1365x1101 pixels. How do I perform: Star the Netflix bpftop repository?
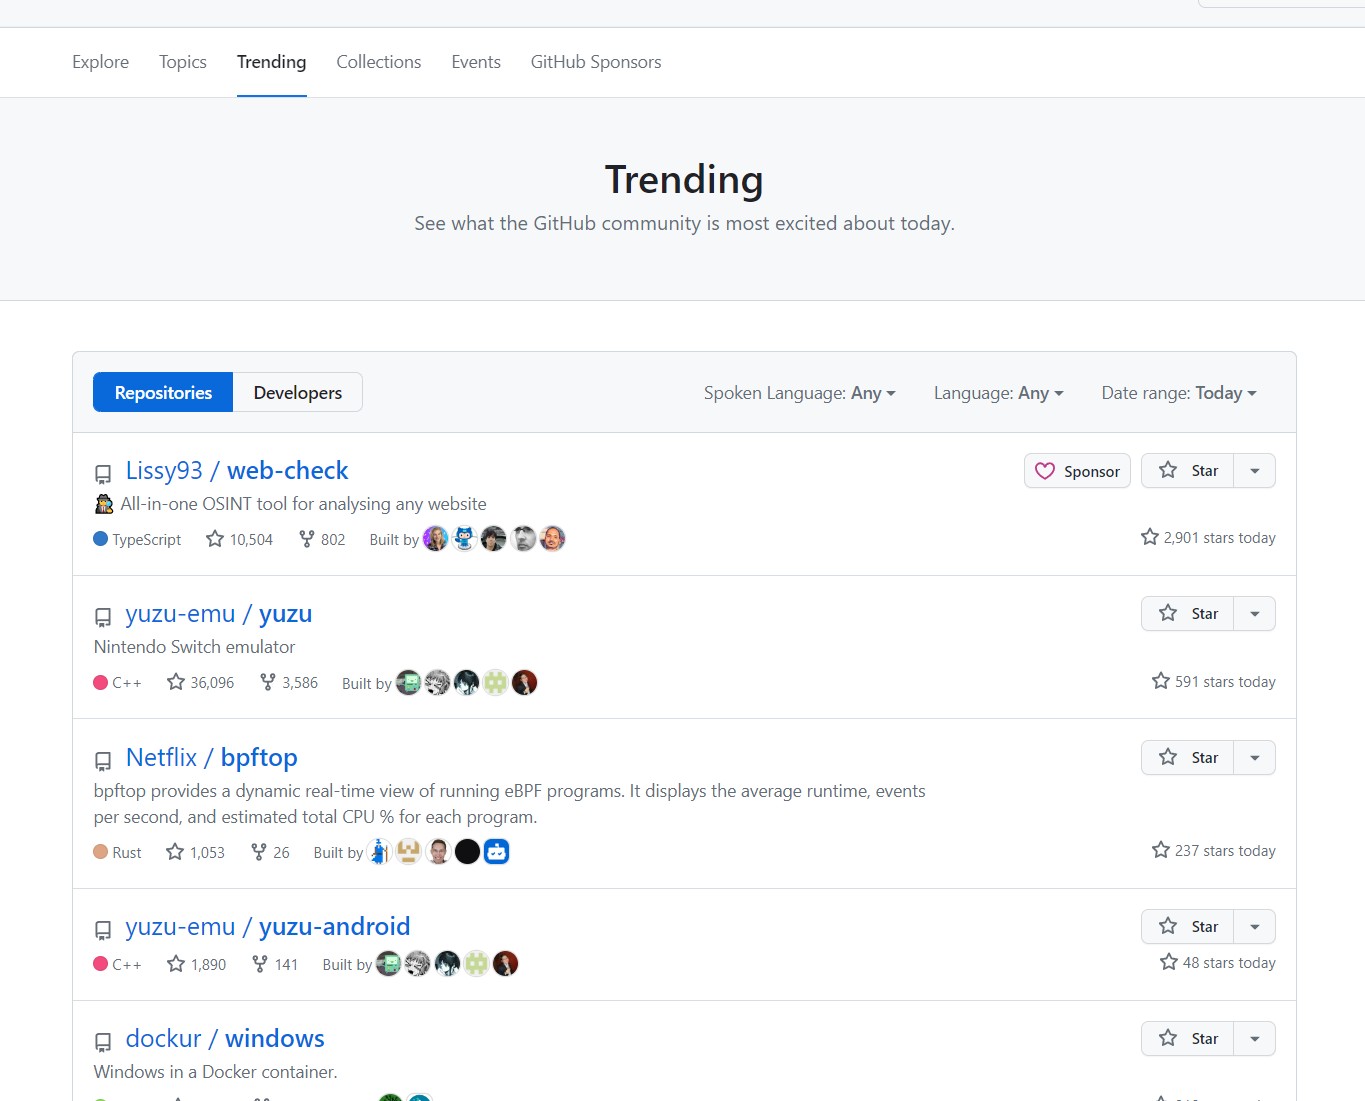(1188, 758)
